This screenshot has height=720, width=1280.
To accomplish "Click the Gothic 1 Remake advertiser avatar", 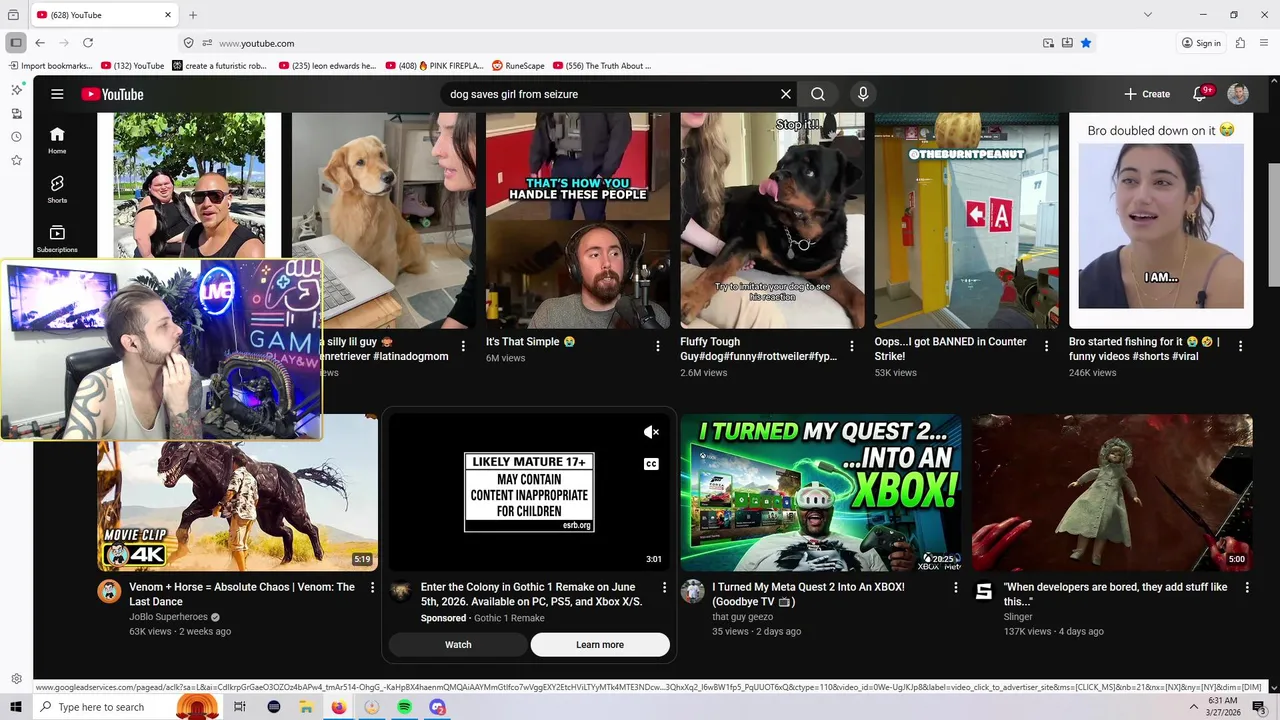I will click(400, 591).
